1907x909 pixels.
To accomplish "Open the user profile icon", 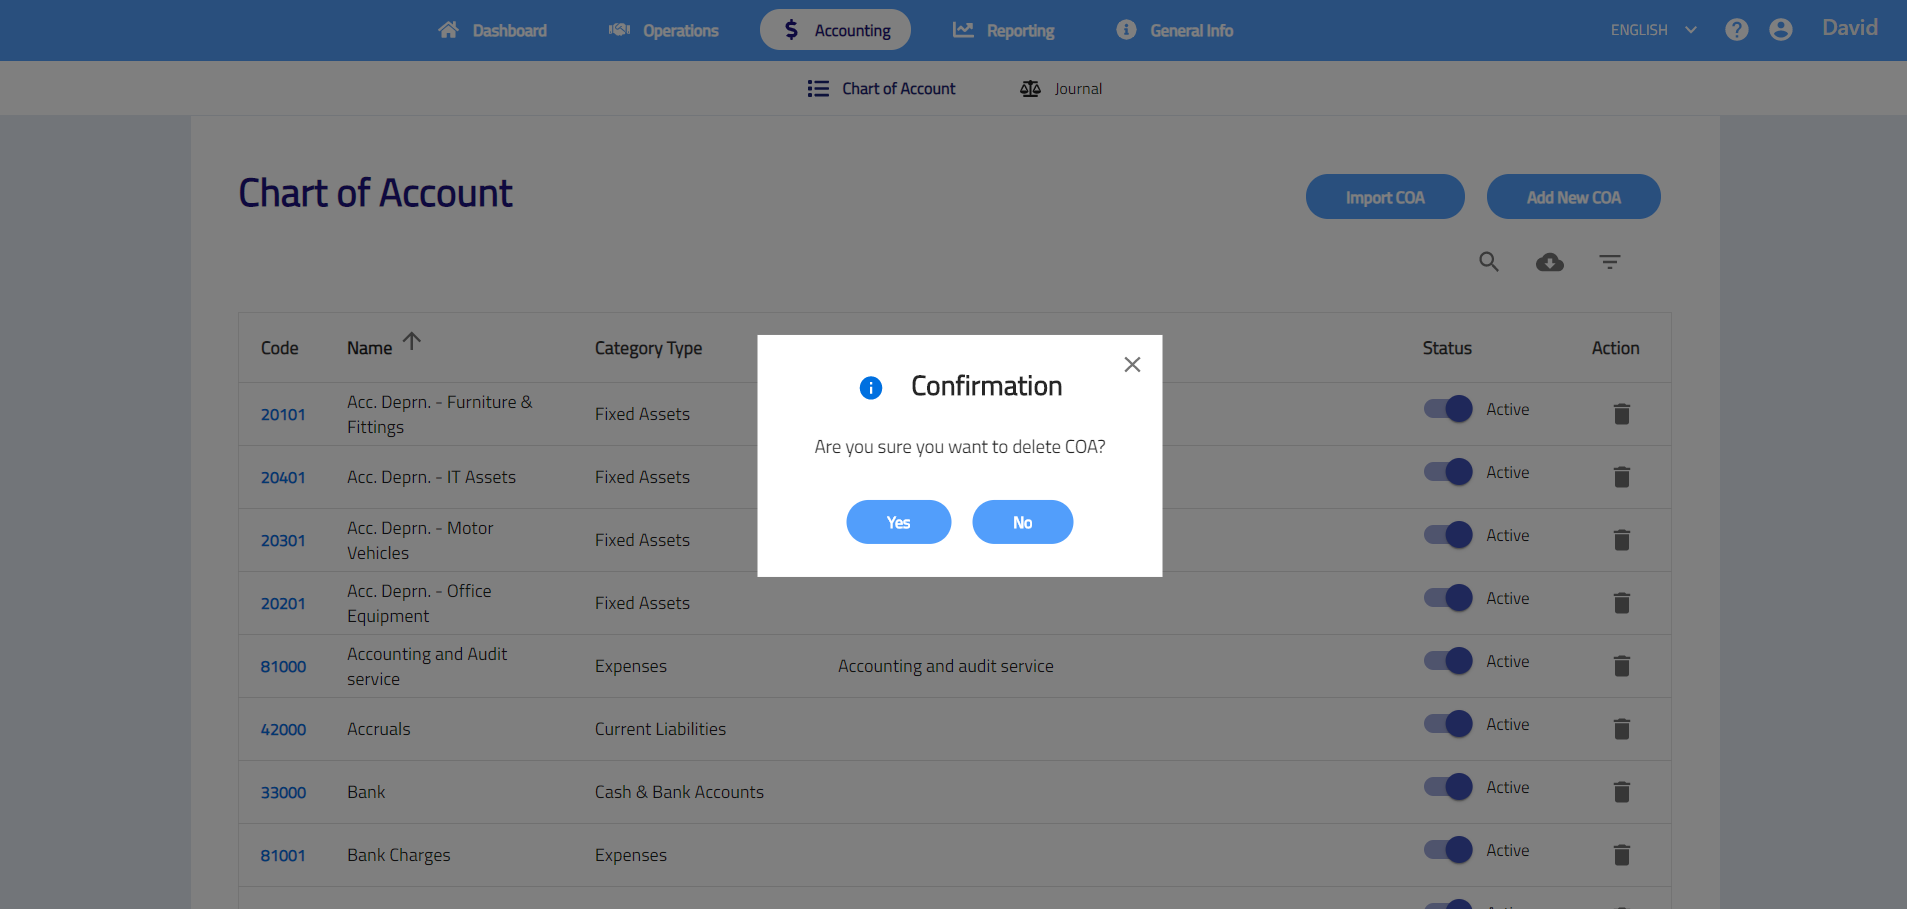I will pos(1780,30).
